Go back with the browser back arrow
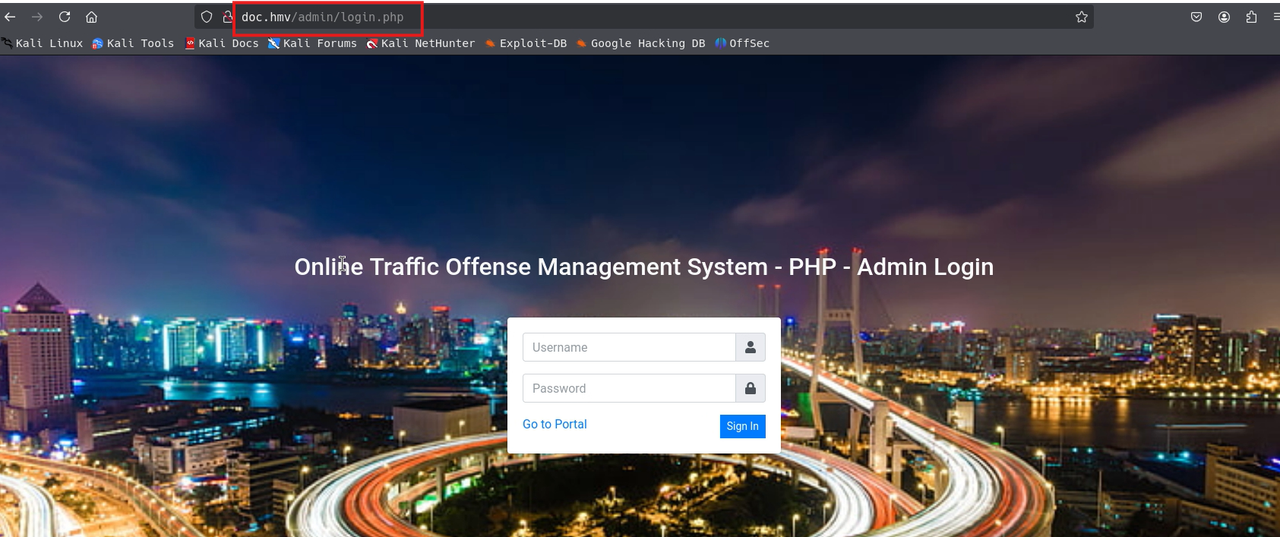The image size is (1280, 537). pyautogui.click(x=10, y=17)
